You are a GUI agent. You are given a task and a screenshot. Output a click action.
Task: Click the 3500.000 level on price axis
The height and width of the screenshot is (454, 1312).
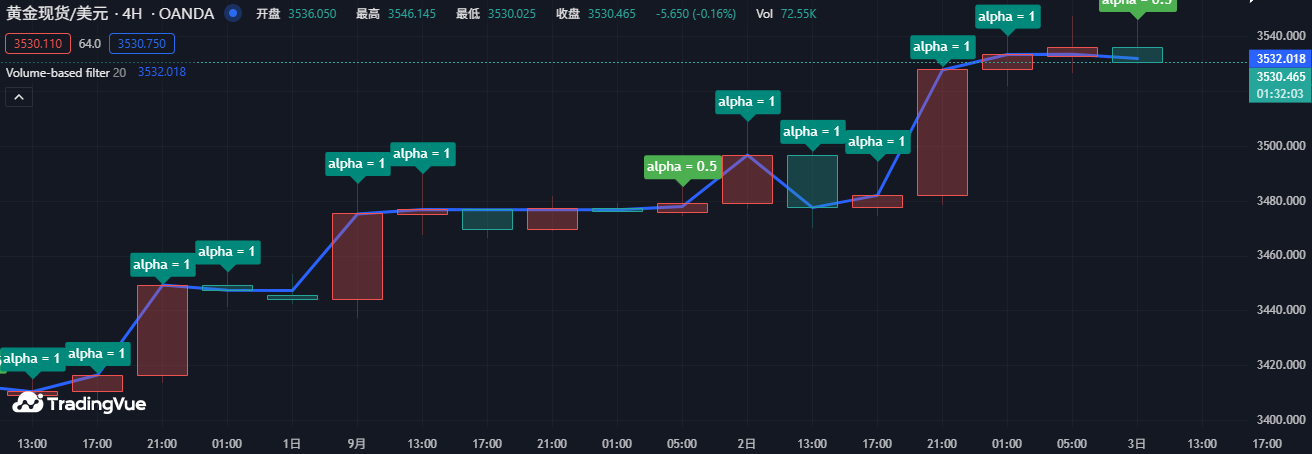[1280, 146]
